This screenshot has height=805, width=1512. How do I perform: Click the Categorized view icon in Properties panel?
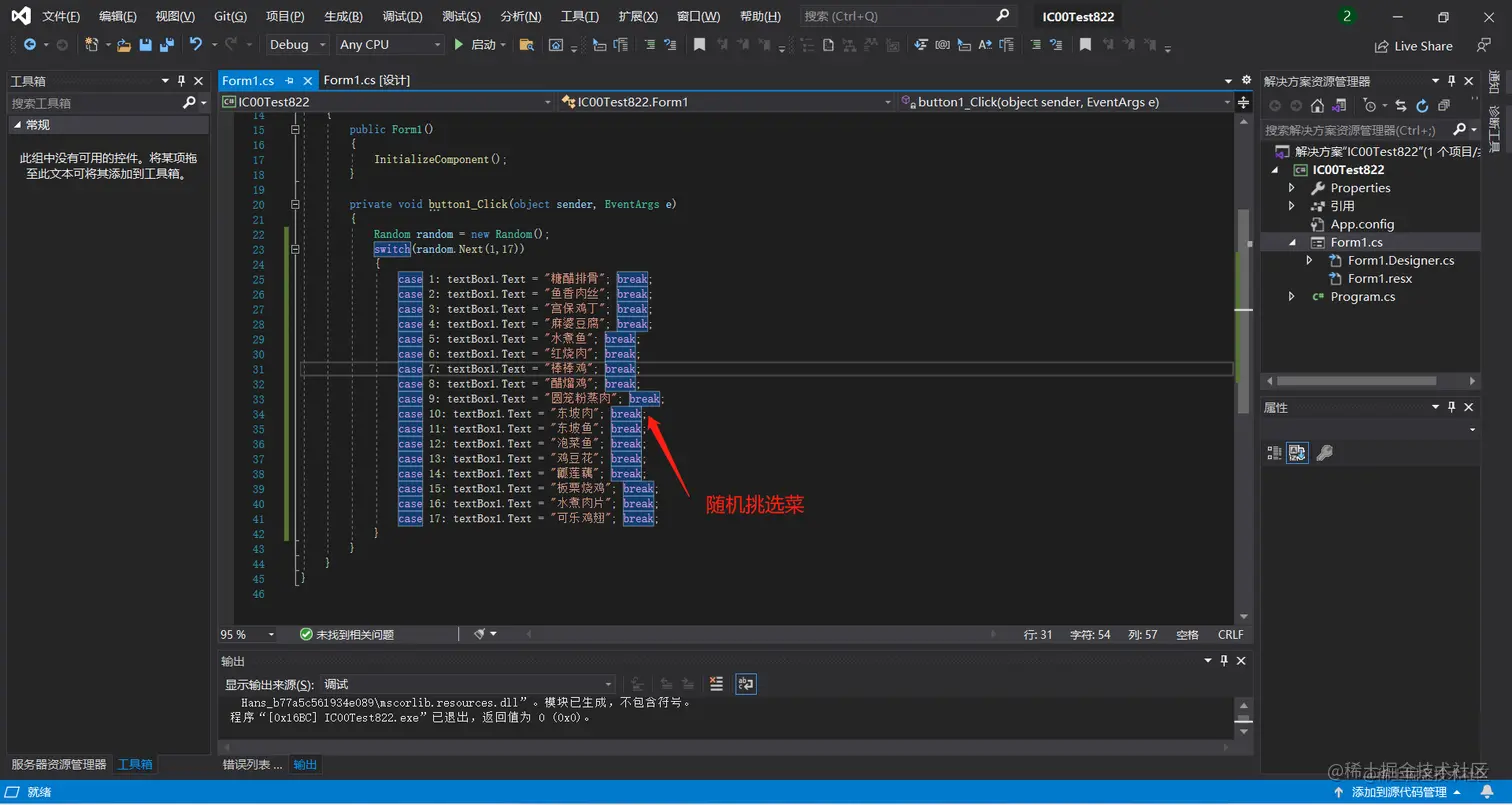point(1274,453)
